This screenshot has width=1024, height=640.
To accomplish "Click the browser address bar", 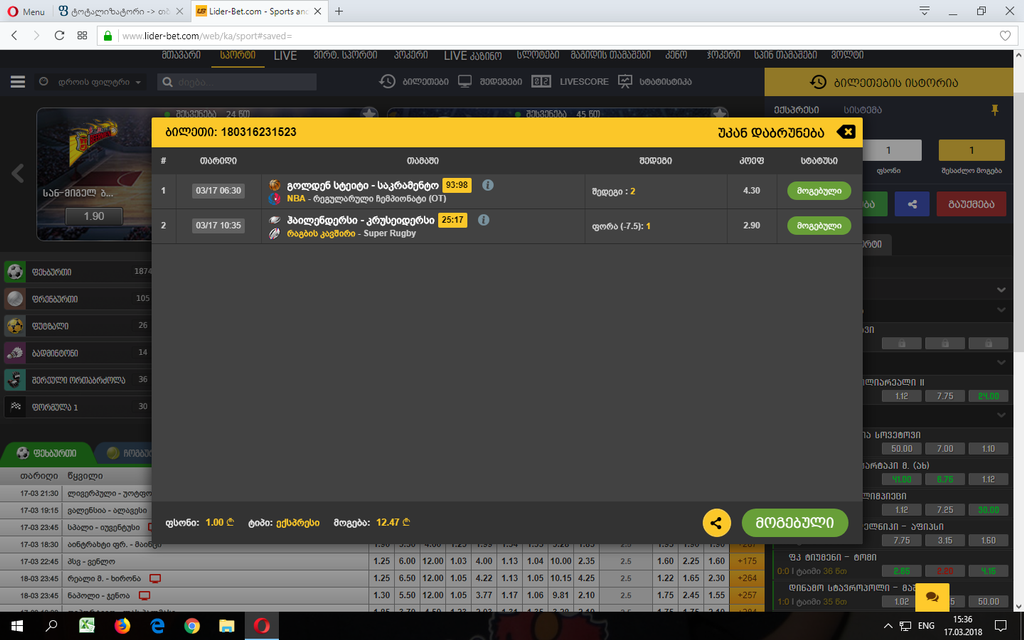I will tap(555, 36).
